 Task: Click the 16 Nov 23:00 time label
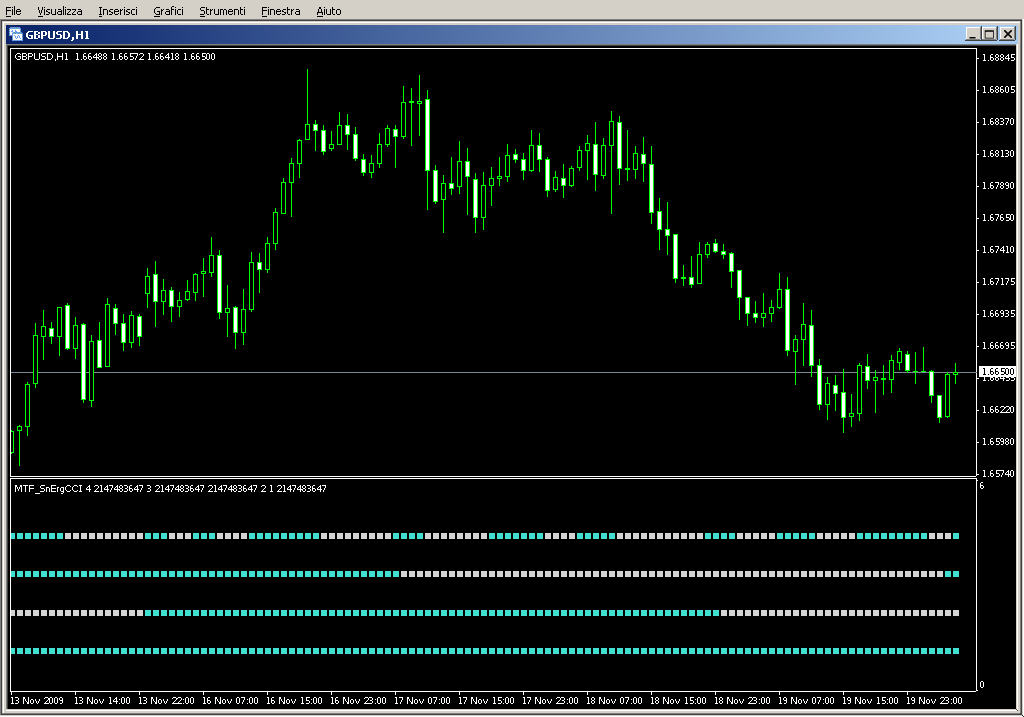coord(358,701)
